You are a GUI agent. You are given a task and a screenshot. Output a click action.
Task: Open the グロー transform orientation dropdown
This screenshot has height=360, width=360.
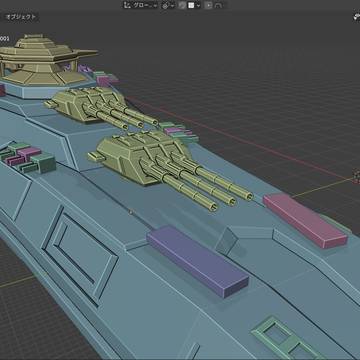140,5
